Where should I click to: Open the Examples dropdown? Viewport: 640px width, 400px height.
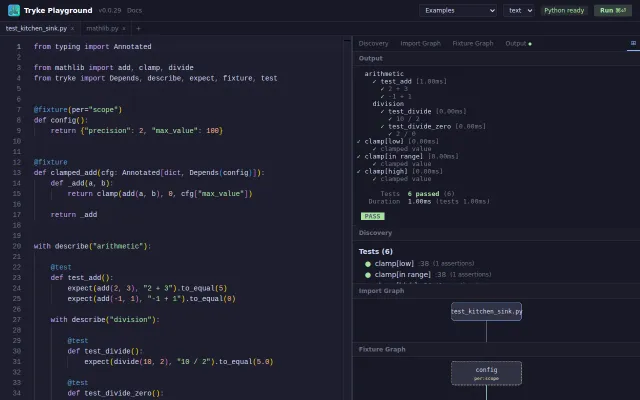pyautogui.click(x=458, y=11)
